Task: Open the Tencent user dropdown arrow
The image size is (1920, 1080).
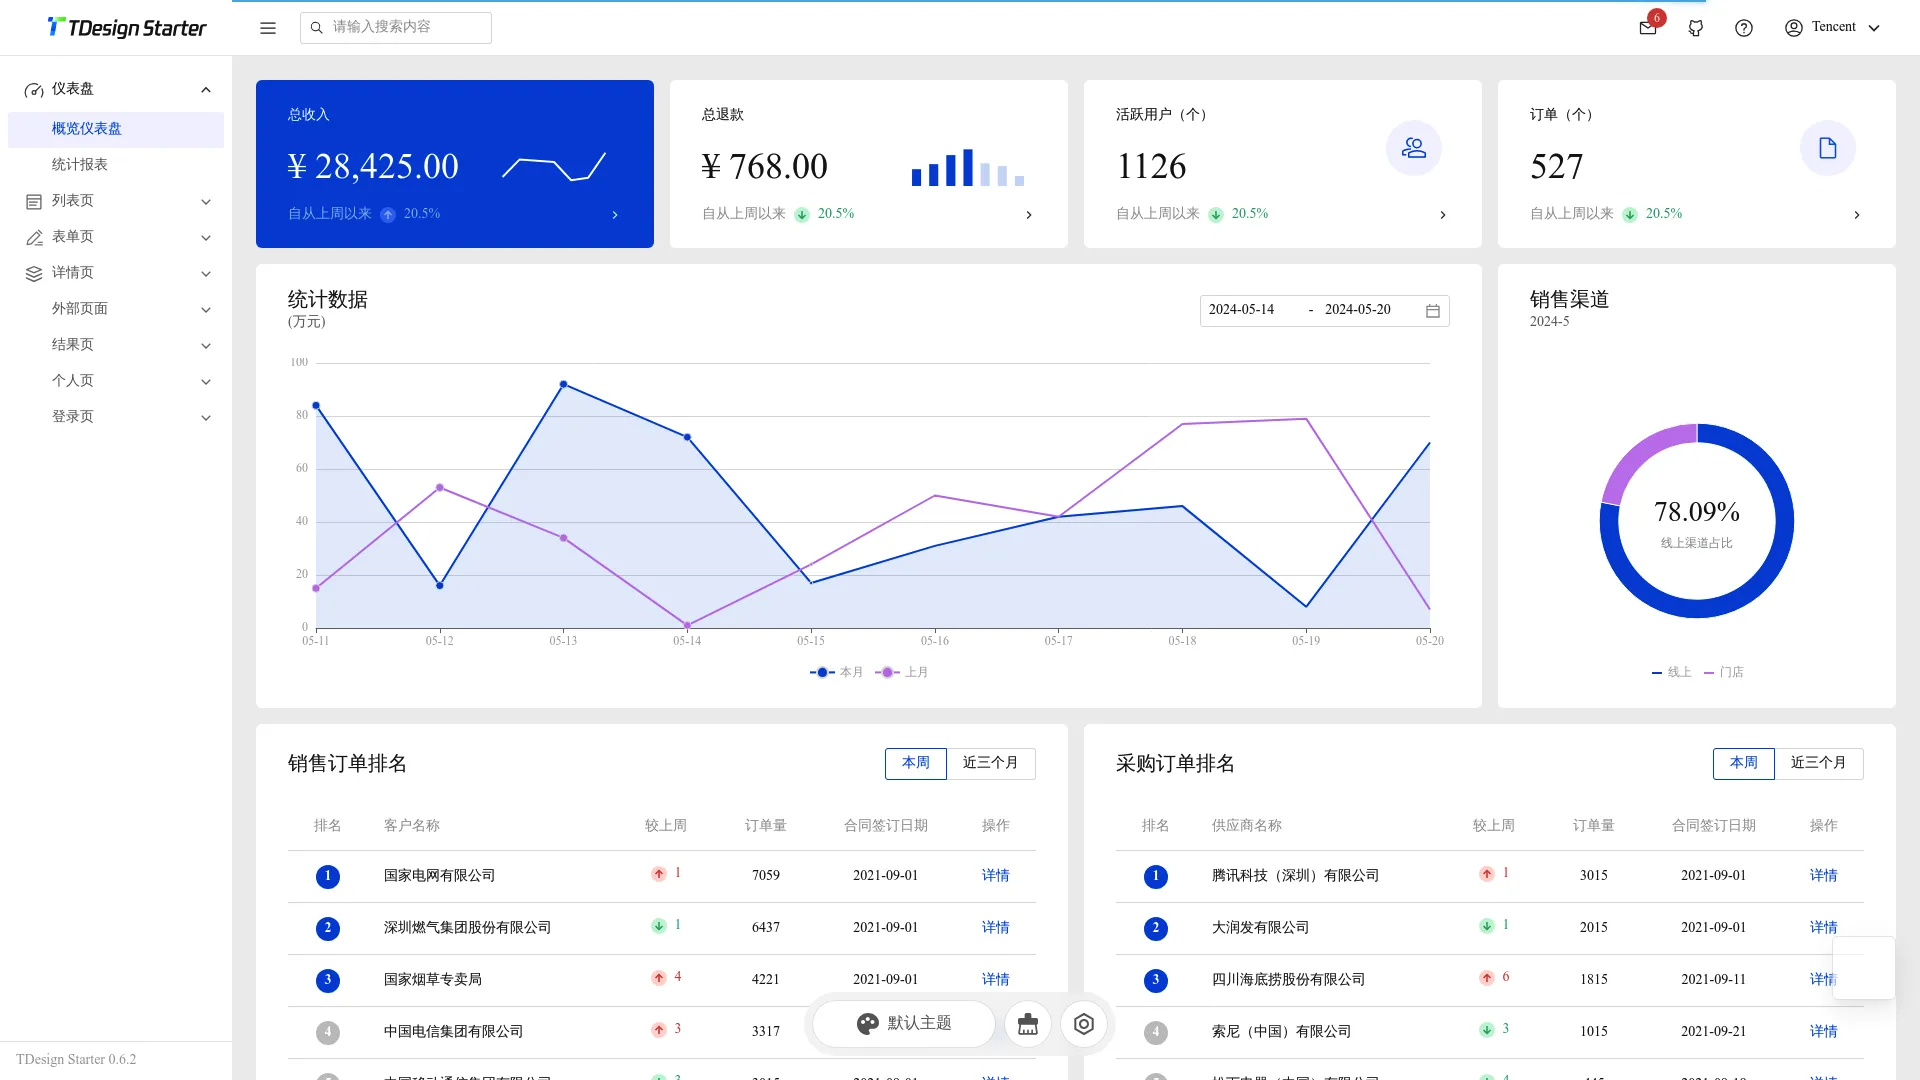Action: click(1874, 28)
